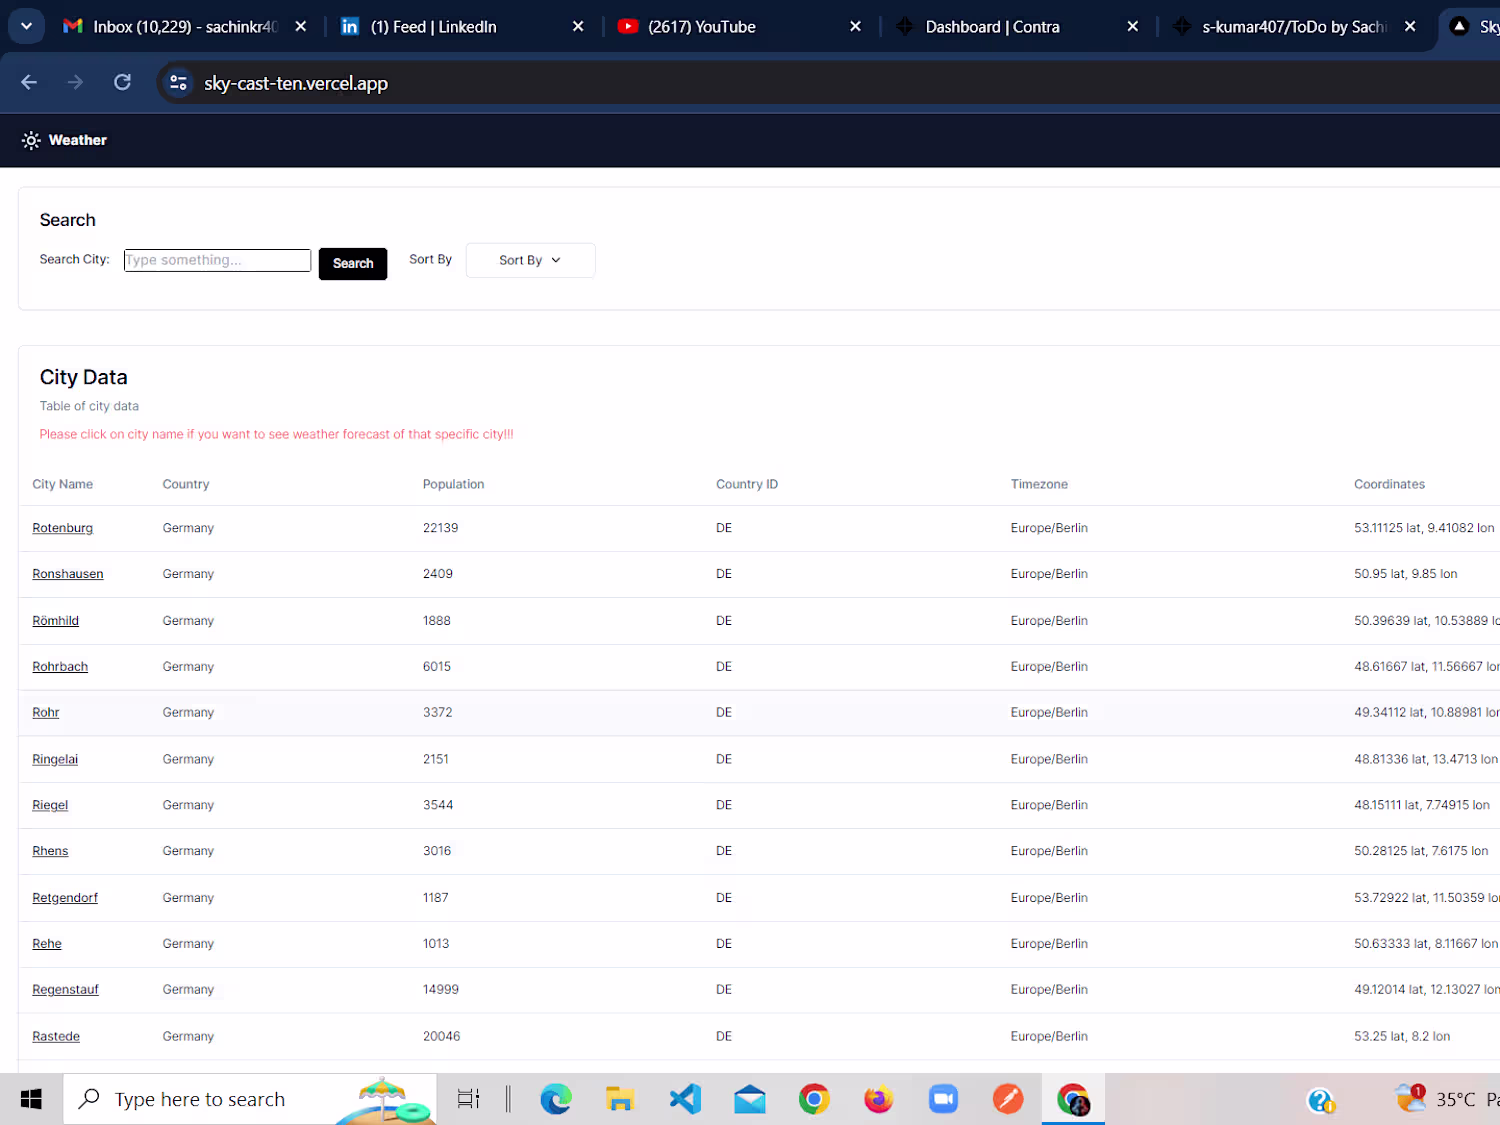Open the Ringelai city link
Screen dimensions: 1500x1125
pos(55,759)
